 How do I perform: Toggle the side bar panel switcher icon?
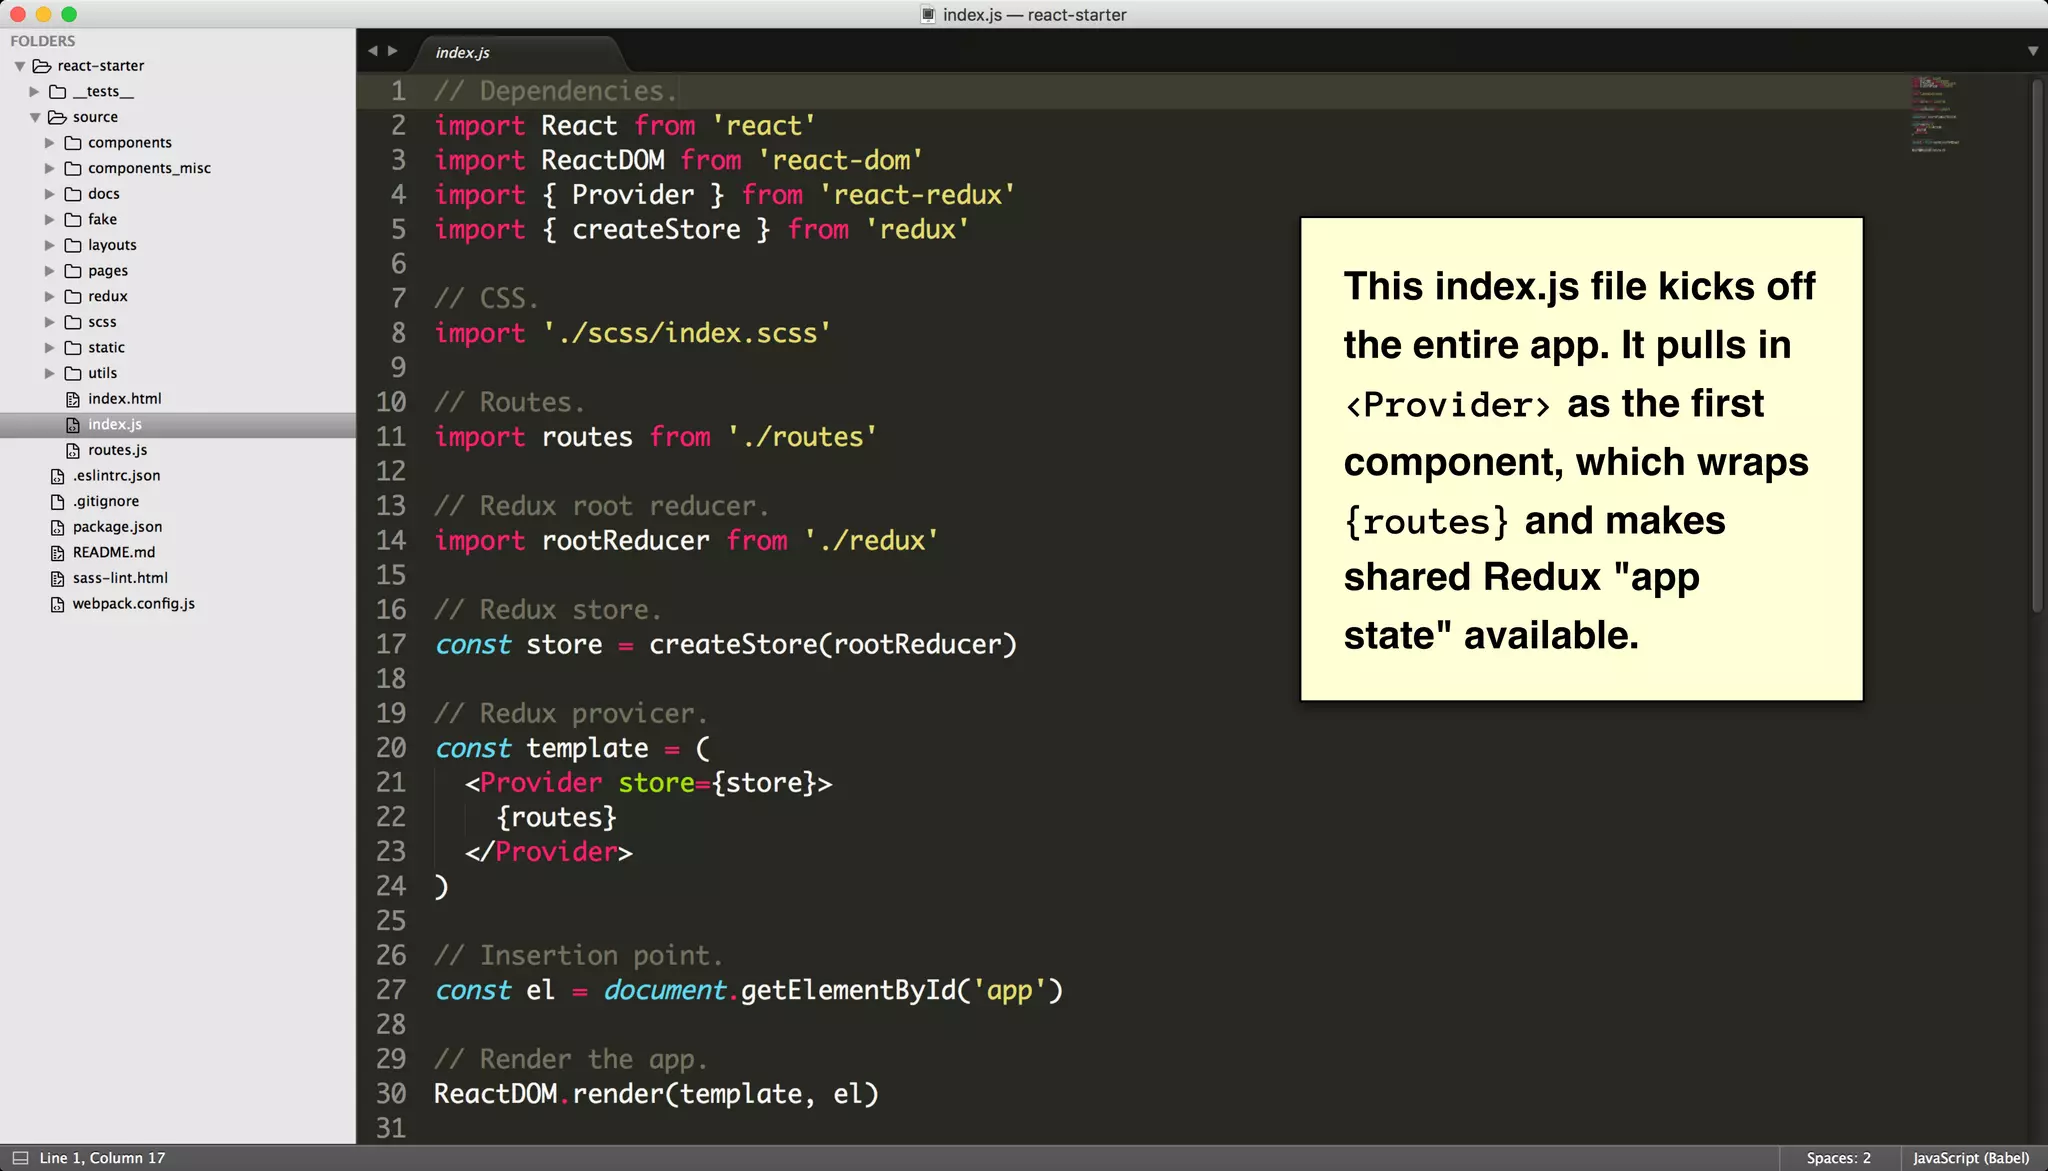coord(20,1158)
